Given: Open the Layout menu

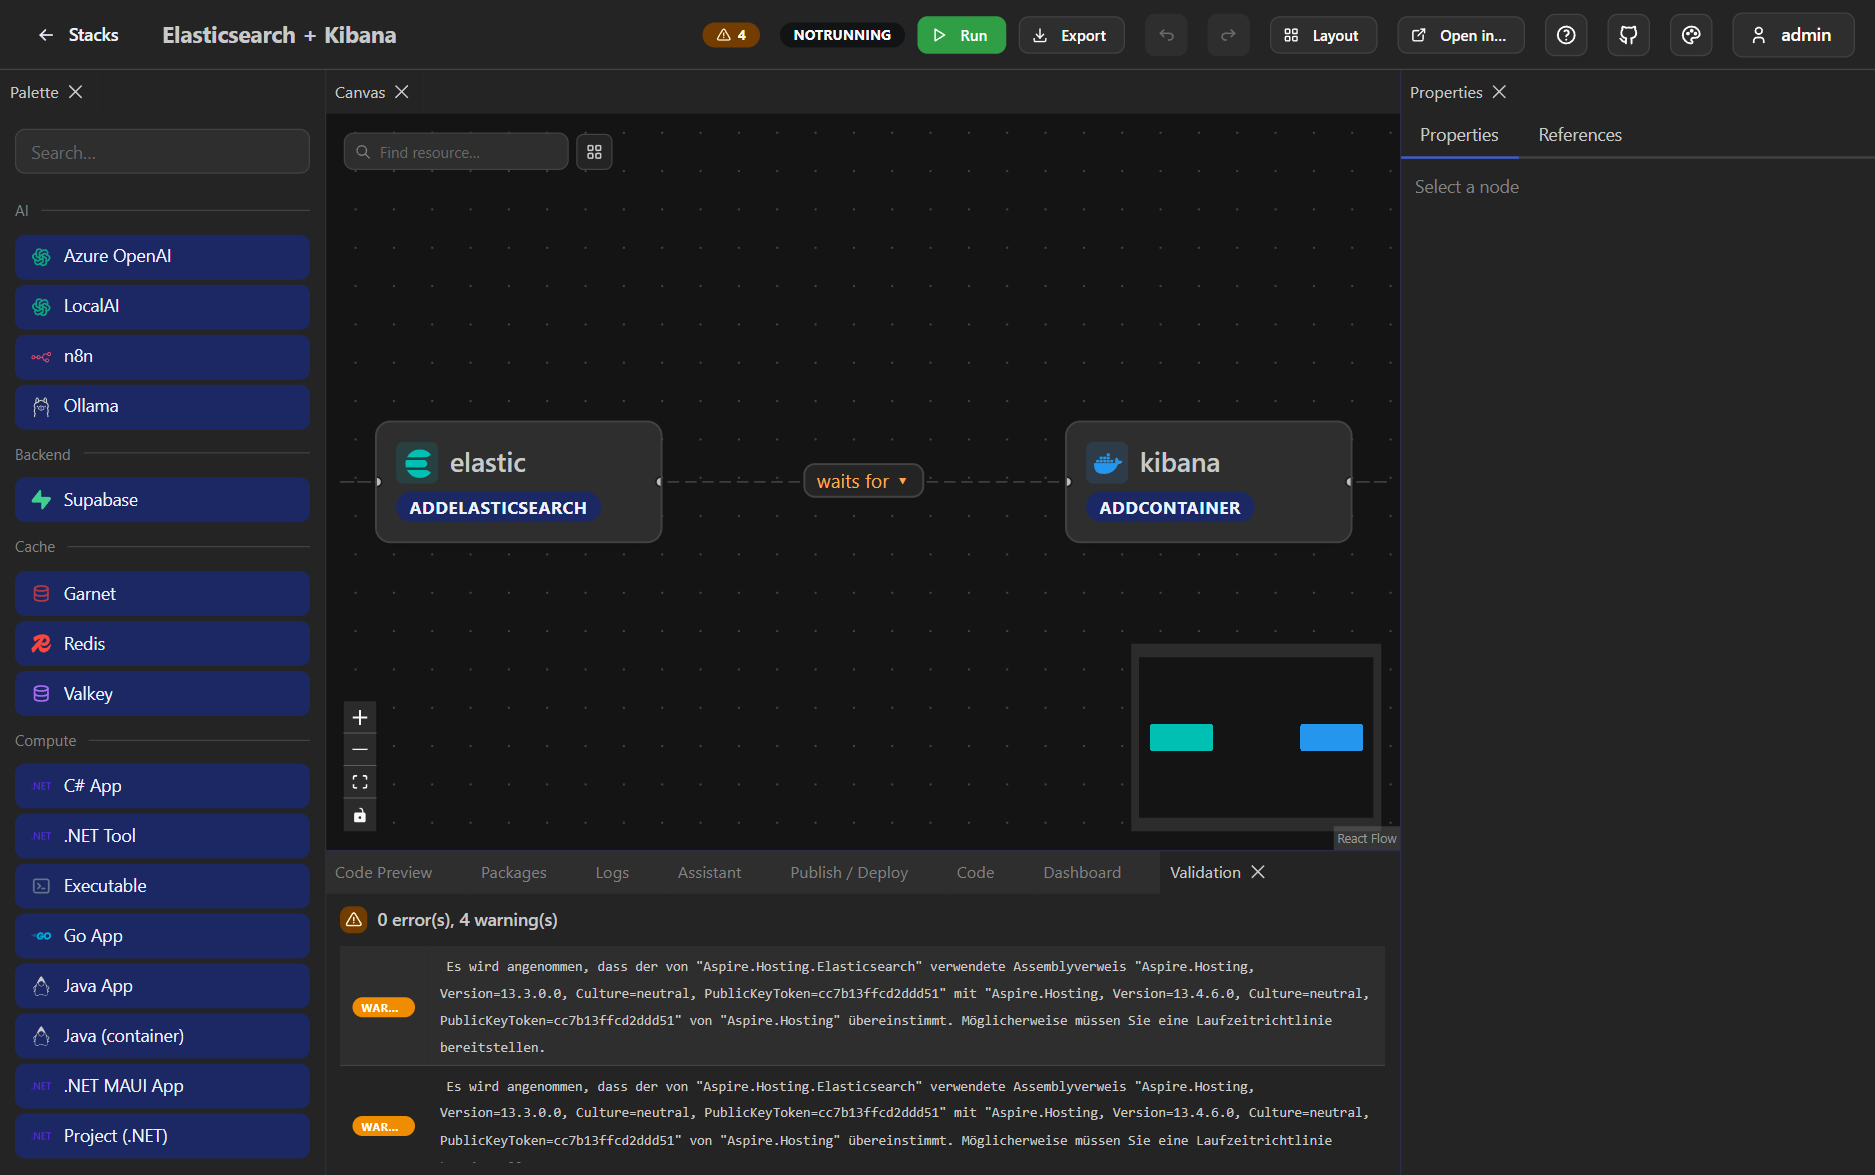Looking at the screenshot, I should [x=1323, y=35].
